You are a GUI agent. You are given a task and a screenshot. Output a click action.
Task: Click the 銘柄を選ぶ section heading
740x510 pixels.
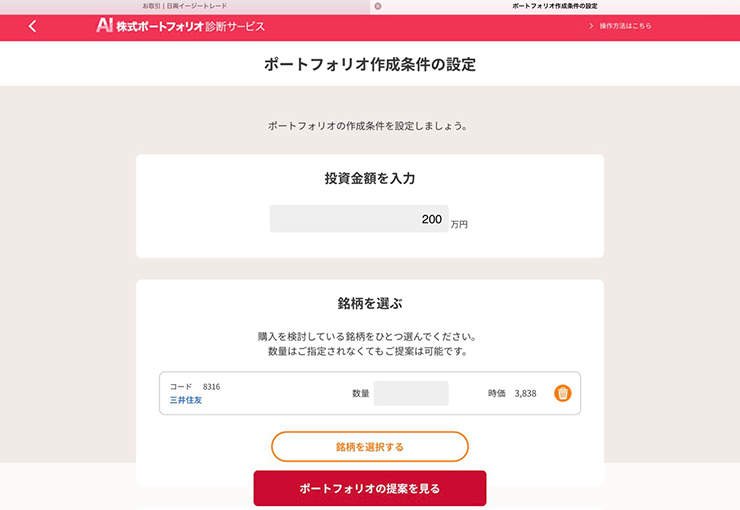(x=370, y=303)
